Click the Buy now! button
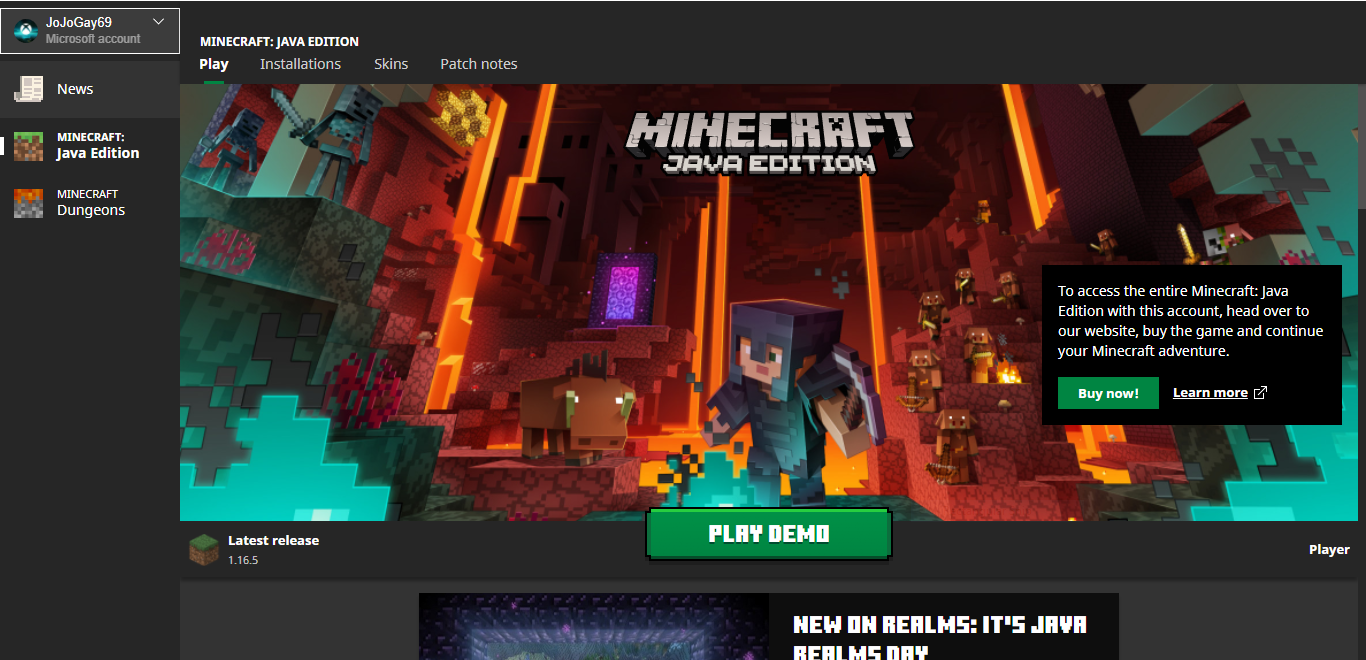1366x660 pixels. tap(1108, 393)
